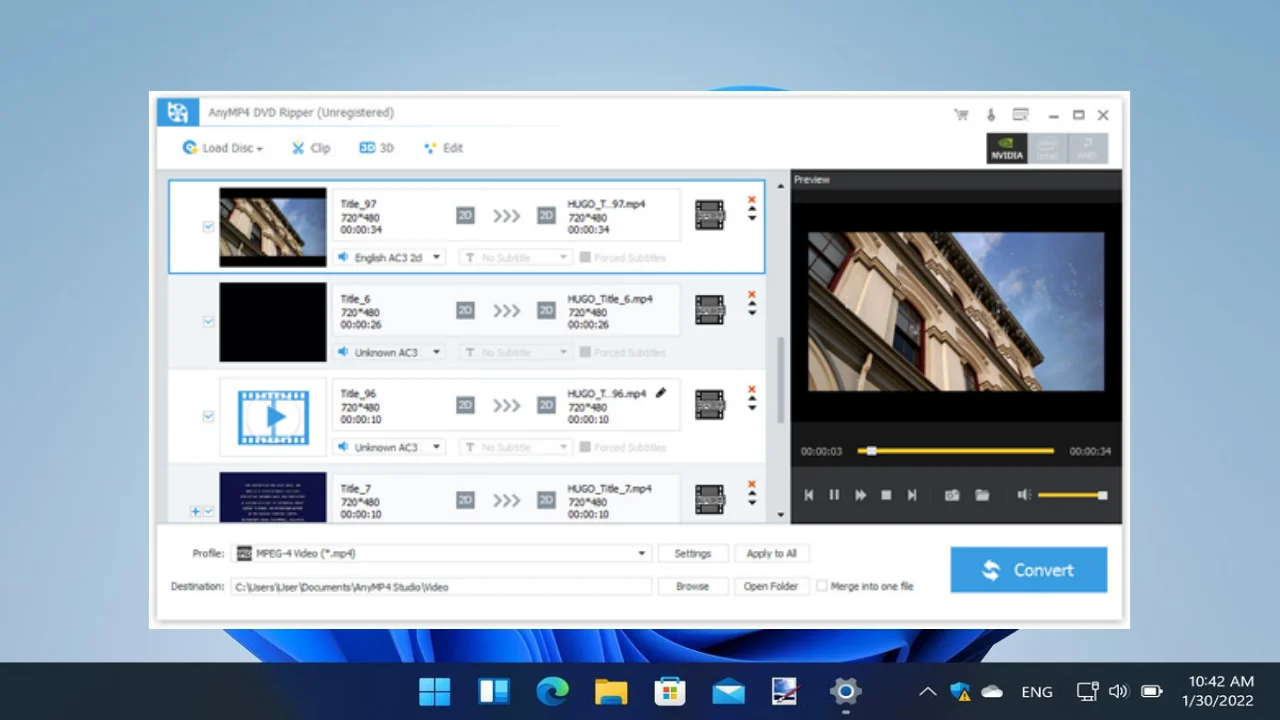The height and width of the screenshot is (720, 1280).
Task: Stop the preview playback
Action: point(886,495)
